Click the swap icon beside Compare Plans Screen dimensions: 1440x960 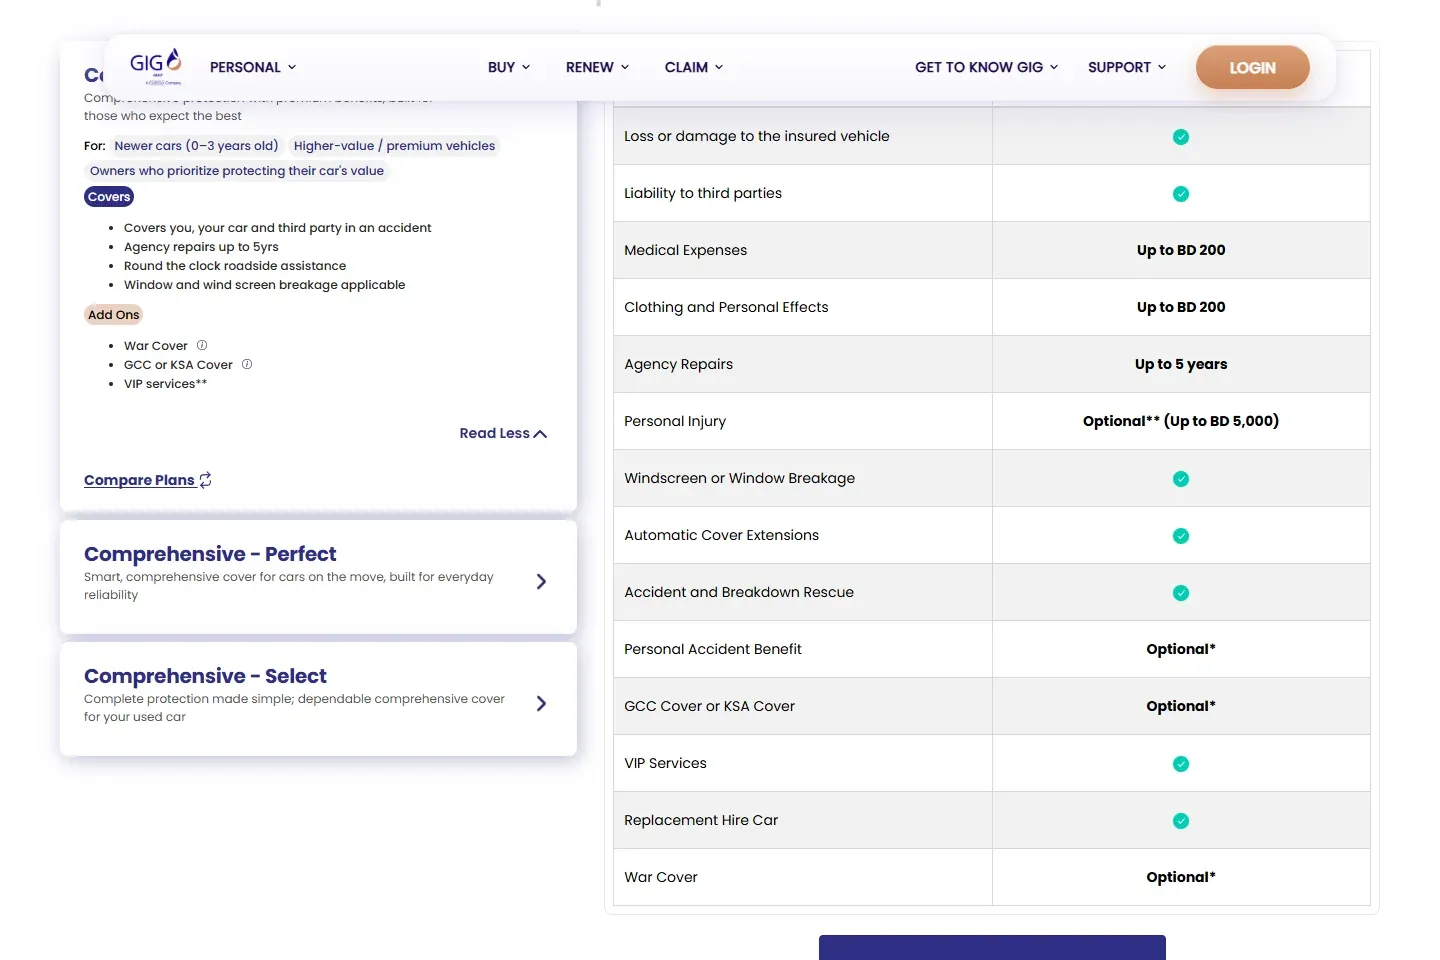click(205, 480)
